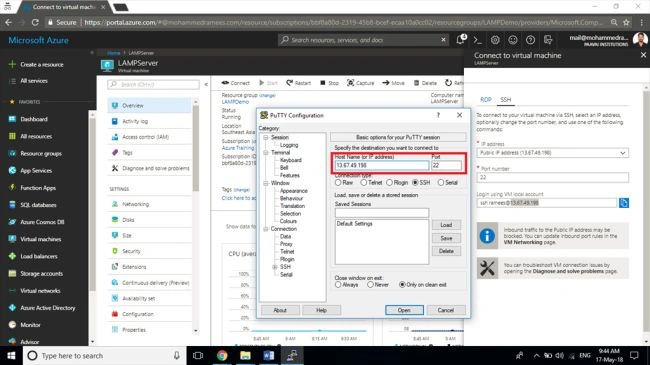
Task: Open Virtual machines in sidebar
Action: point(41,239)
